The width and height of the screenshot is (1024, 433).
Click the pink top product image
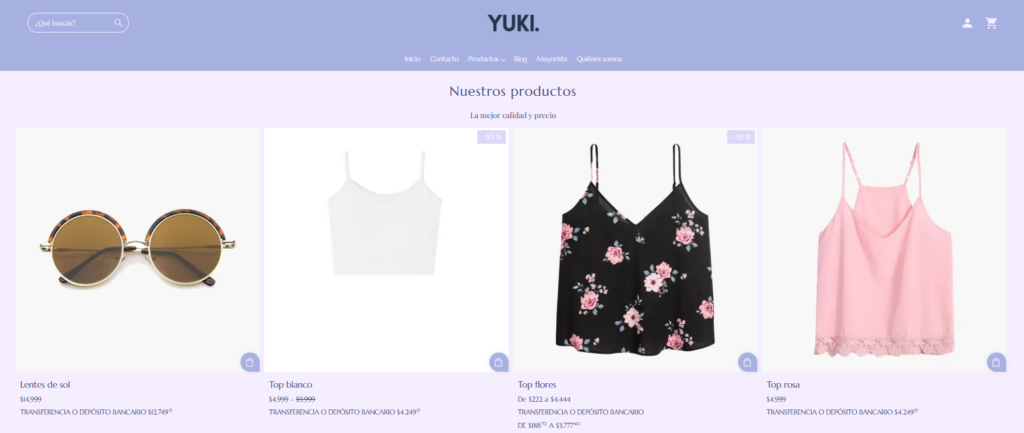884,249
